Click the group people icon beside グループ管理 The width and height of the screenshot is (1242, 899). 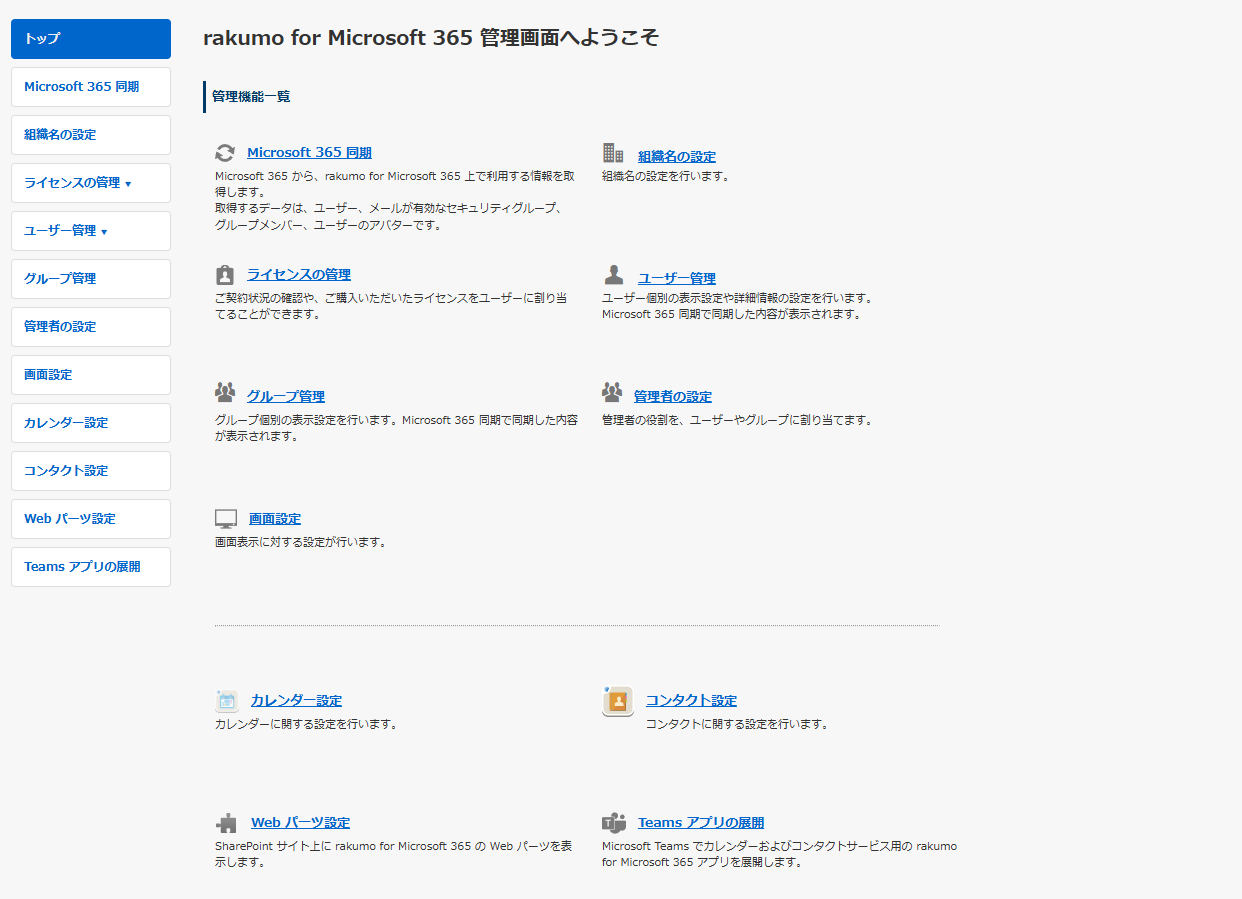(225, 392)
